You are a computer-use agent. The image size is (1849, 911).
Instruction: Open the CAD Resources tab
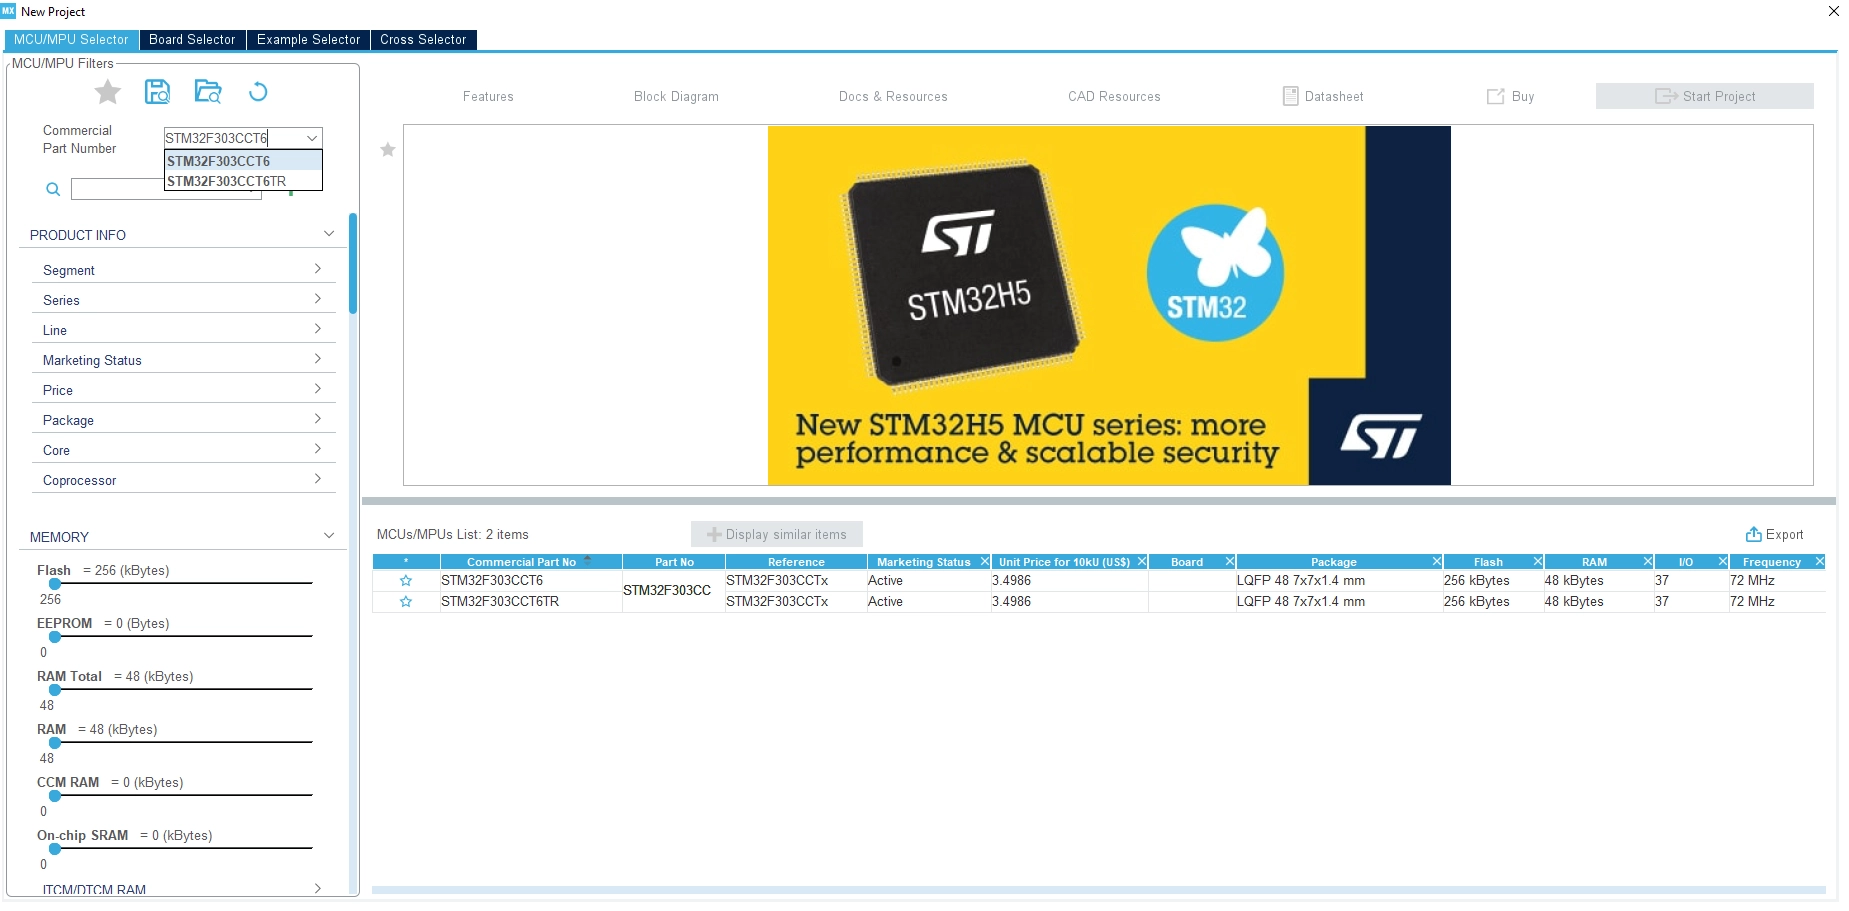tap(1114, 97)
